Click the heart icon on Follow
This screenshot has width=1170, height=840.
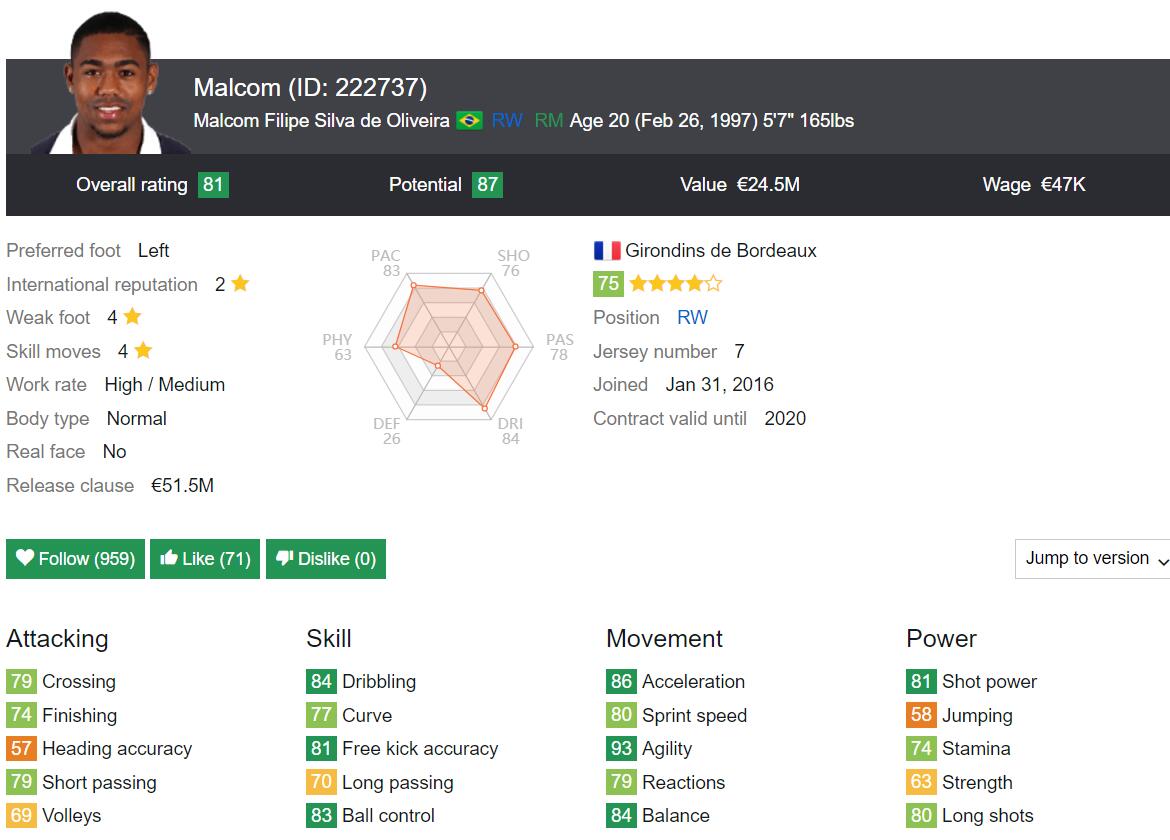click(x=25, y=558)
